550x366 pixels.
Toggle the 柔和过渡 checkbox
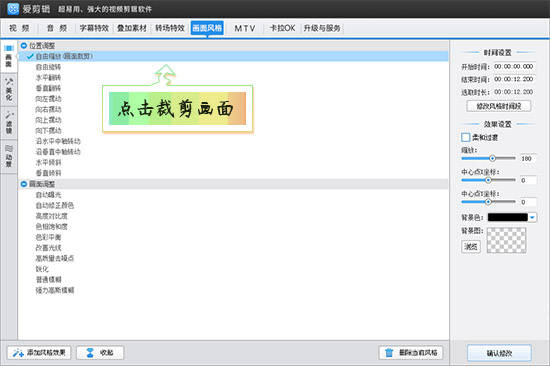pos(465,138)
